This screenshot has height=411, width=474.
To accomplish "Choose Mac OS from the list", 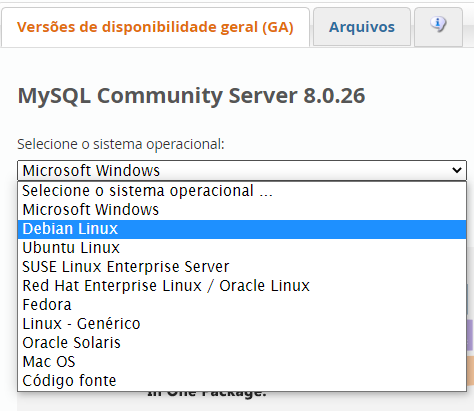I will (x=242, y=362).
